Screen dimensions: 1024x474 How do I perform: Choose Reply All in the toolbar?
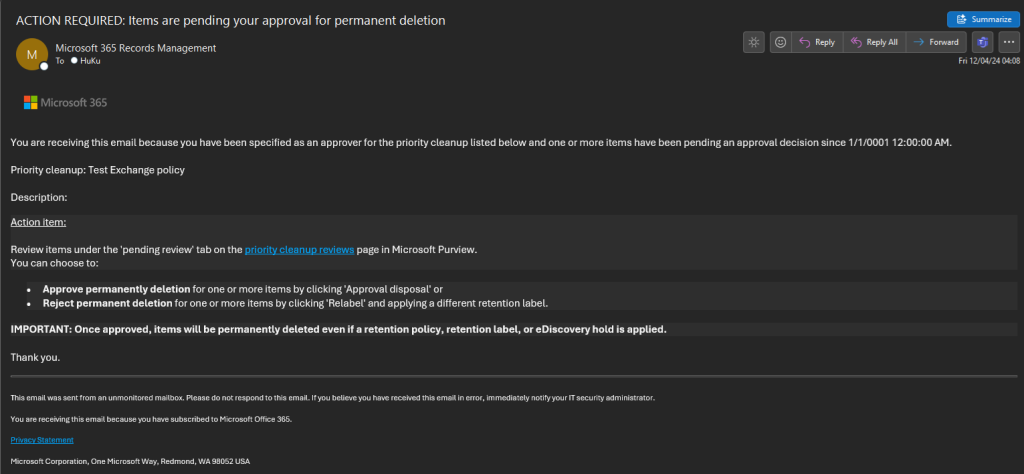(x=873, y=42)
